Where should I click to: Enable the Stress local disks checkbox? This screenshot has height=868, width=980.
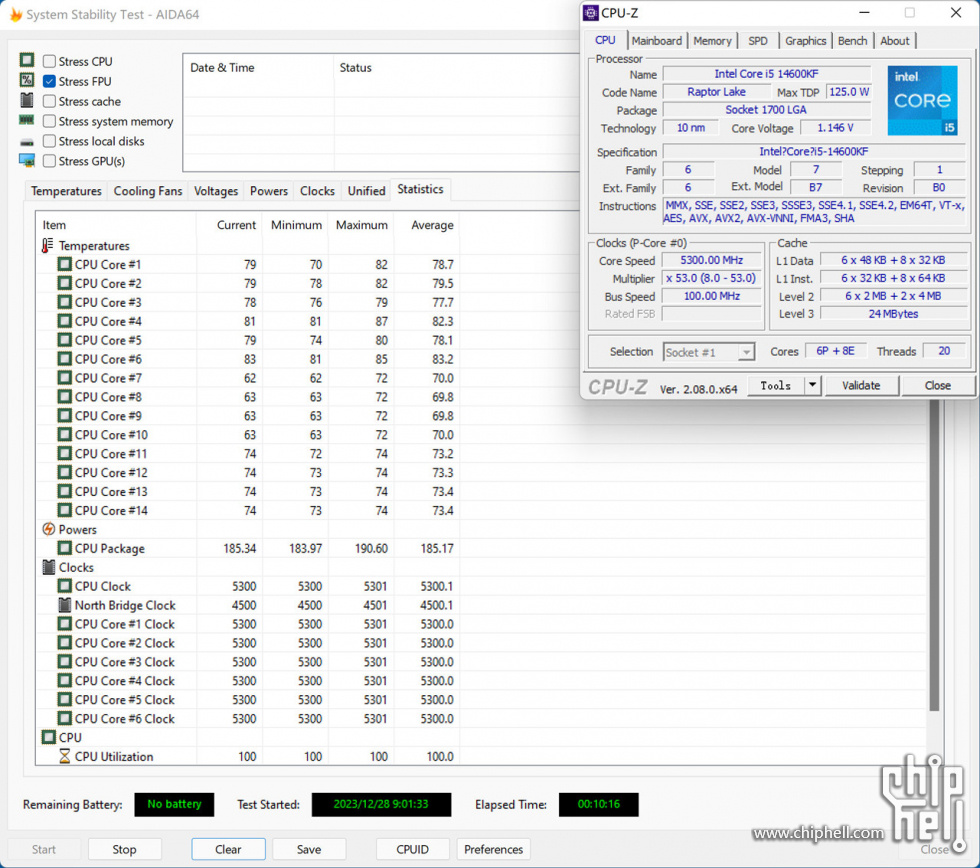click(49, 141)
